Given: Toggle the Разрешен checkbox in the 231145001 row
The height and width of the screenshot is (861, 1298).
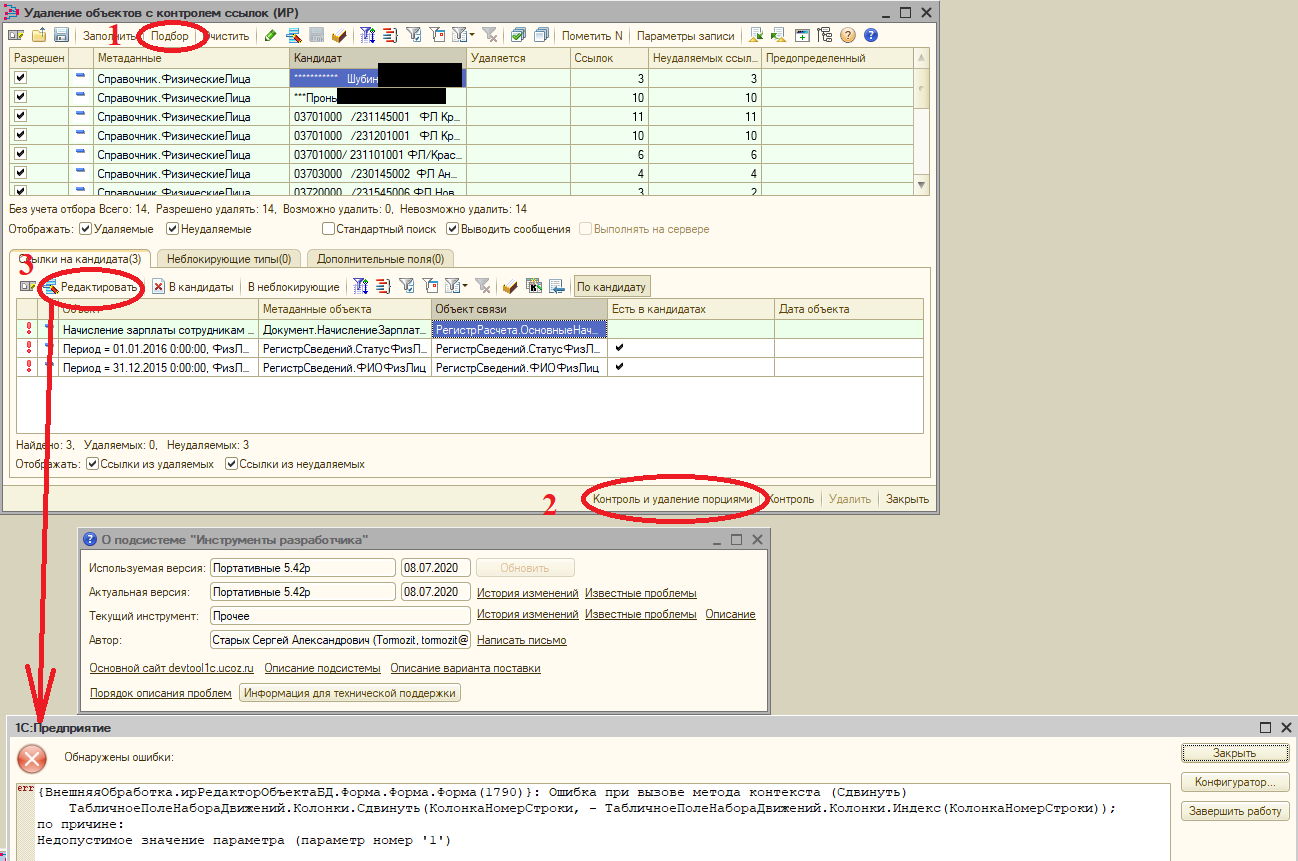Looking at the screenshot, I should click(x=20, y=116).
